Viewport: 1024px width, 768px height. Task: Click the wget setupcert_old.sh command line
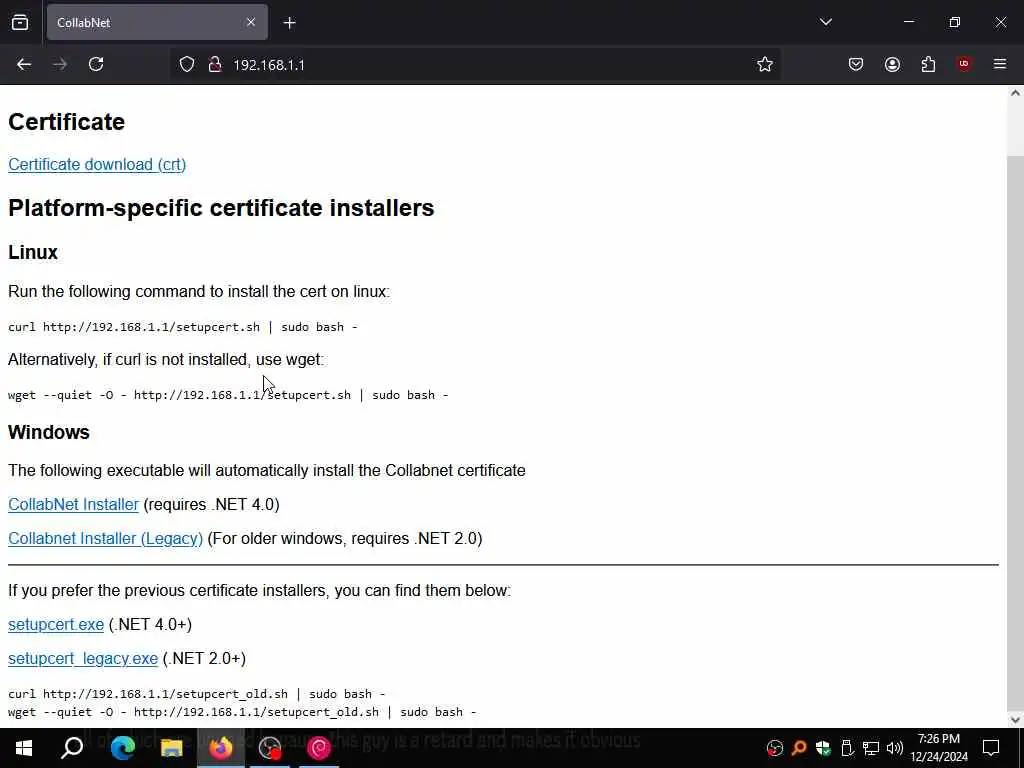(x=242, y=712)
